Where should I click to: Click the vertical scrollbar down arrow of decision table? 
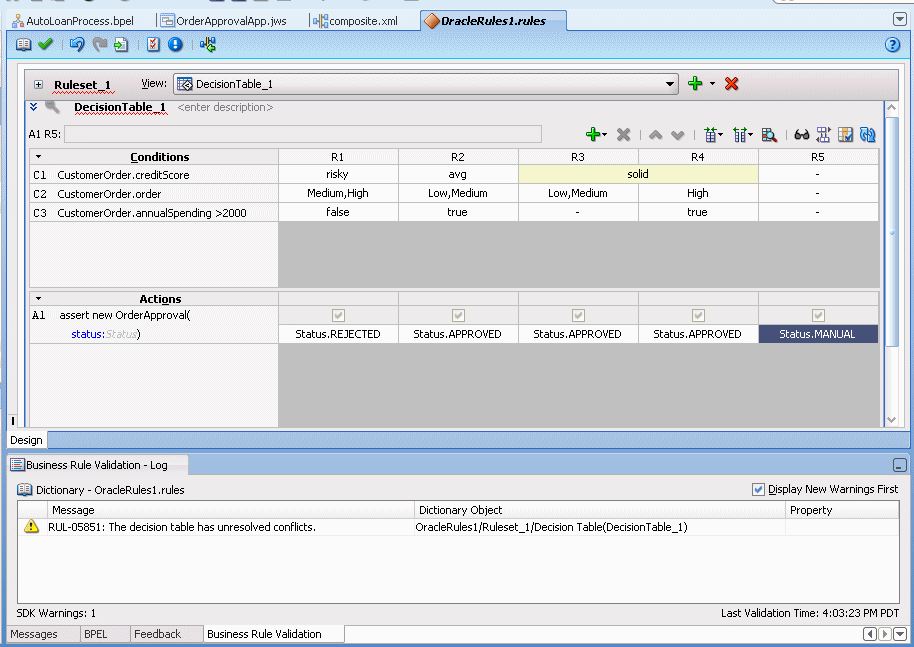(x=892, y=420)
